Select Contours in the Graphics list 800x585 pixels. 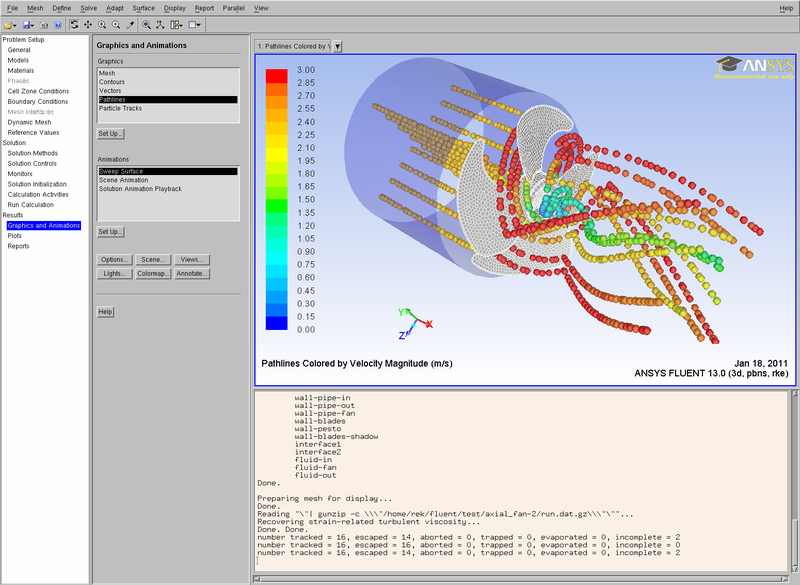click(x=111, y=82)
